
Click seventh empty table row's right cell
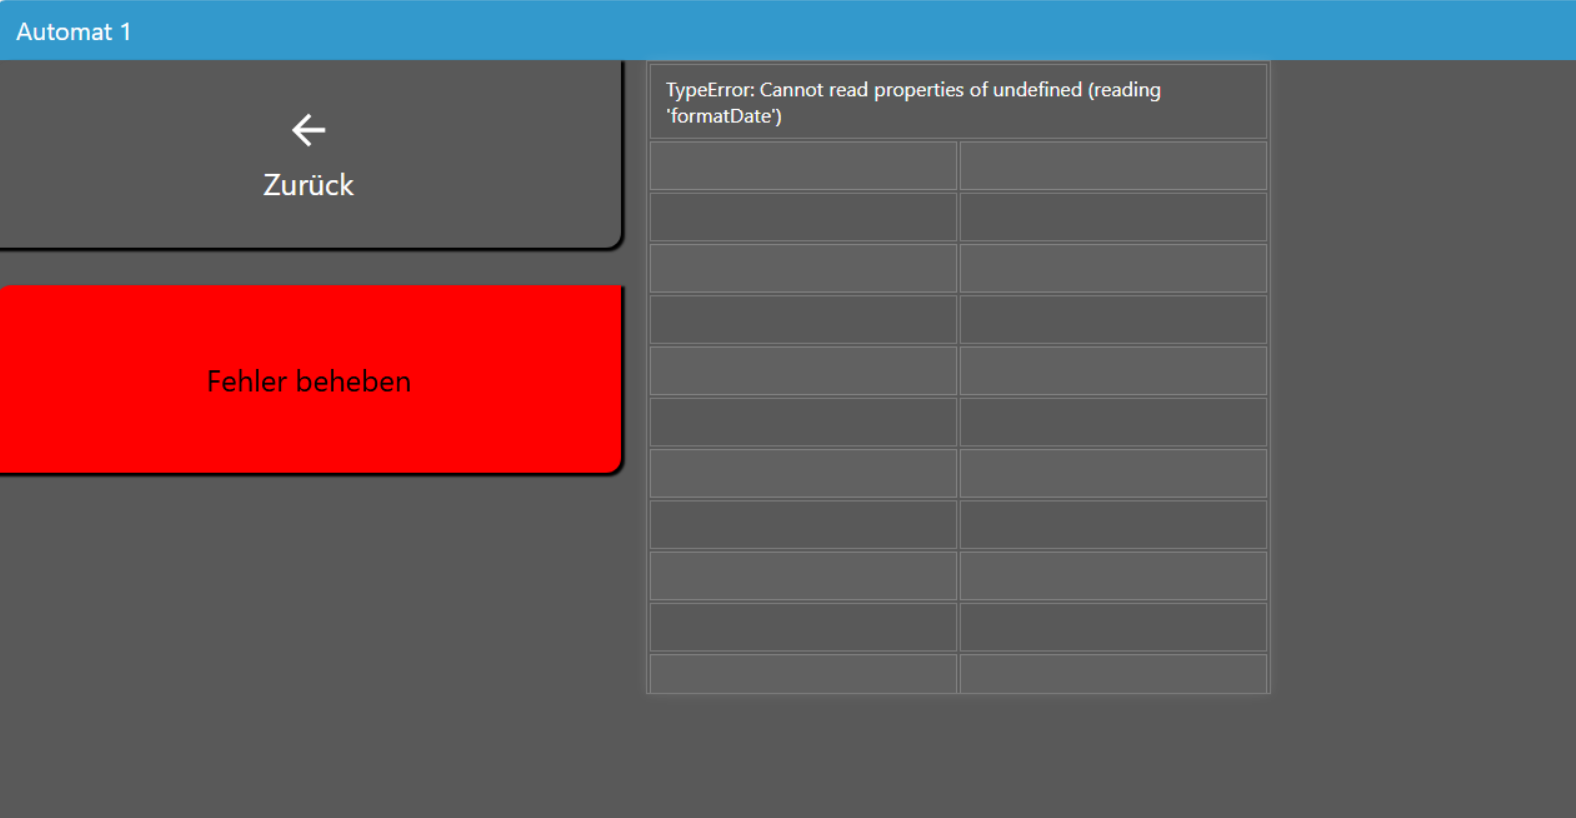point(1112,473)
